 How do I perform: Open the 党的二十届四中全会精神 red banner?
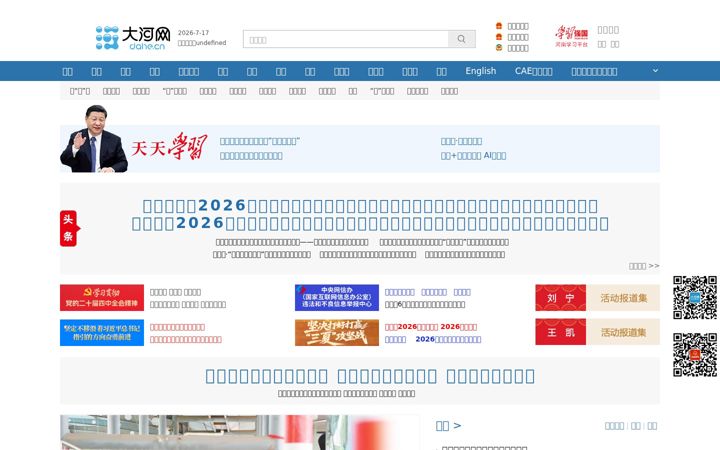[x=102, y=298]
